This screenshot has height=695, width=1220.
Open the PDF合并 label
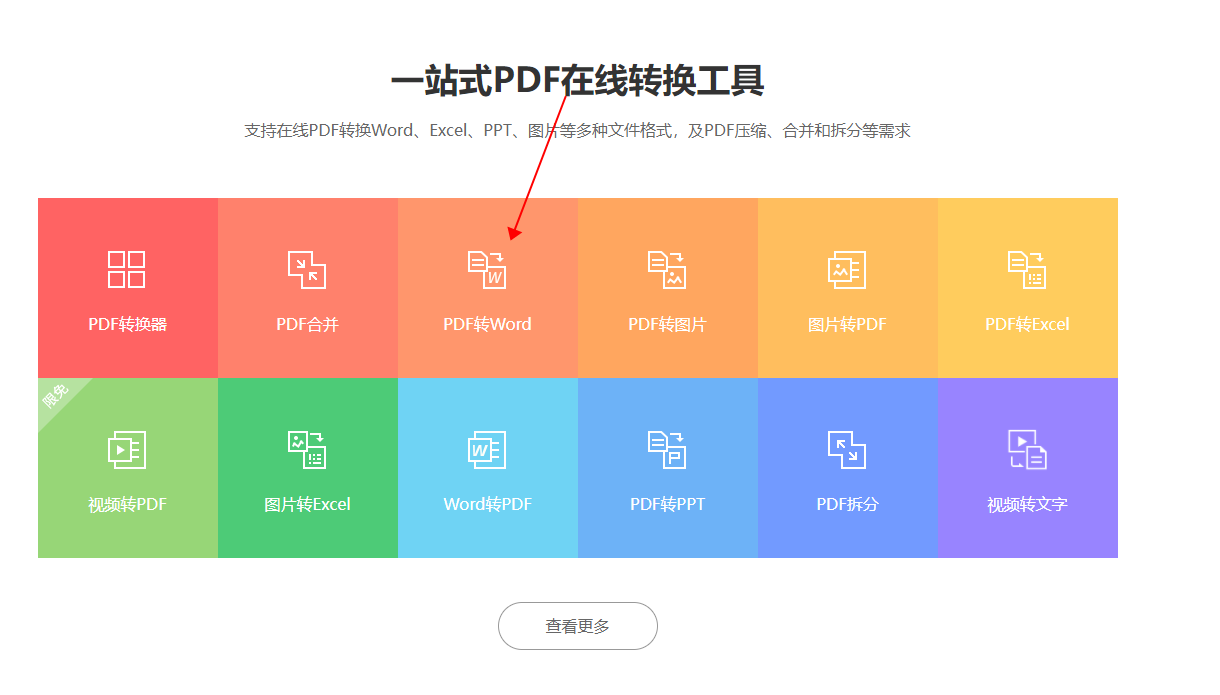pos(307,324)
